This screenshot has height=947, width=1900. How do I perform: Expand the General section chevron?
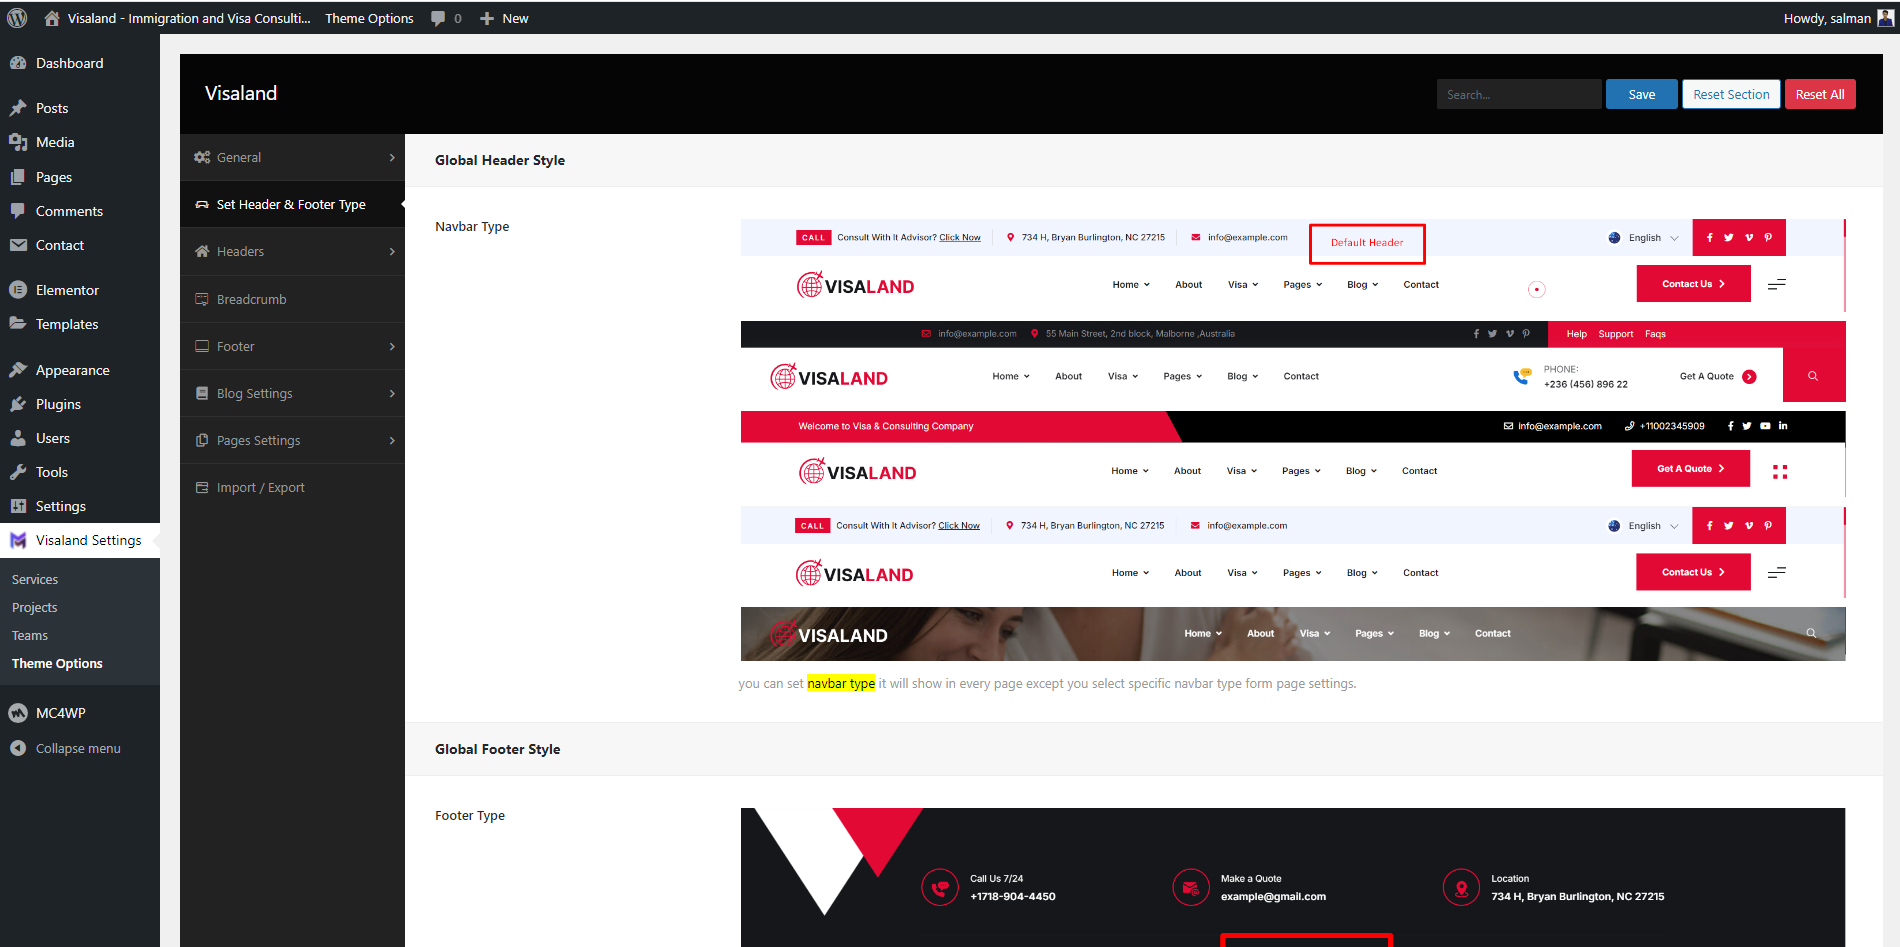click(392, 157)
